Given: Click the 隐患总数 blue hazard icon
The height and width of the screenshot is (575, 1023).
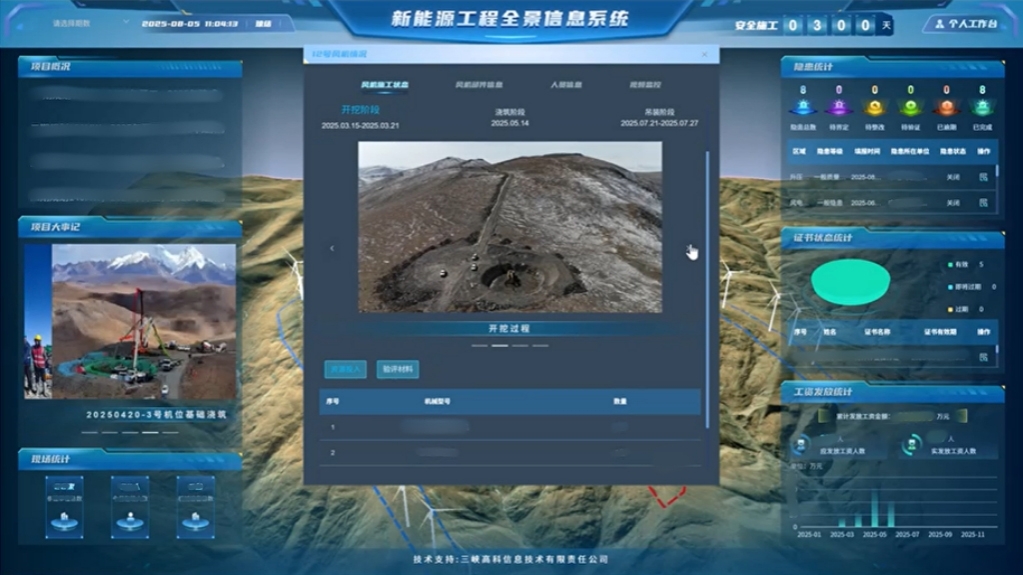Looking at the screenshot, I should [802, 108].
